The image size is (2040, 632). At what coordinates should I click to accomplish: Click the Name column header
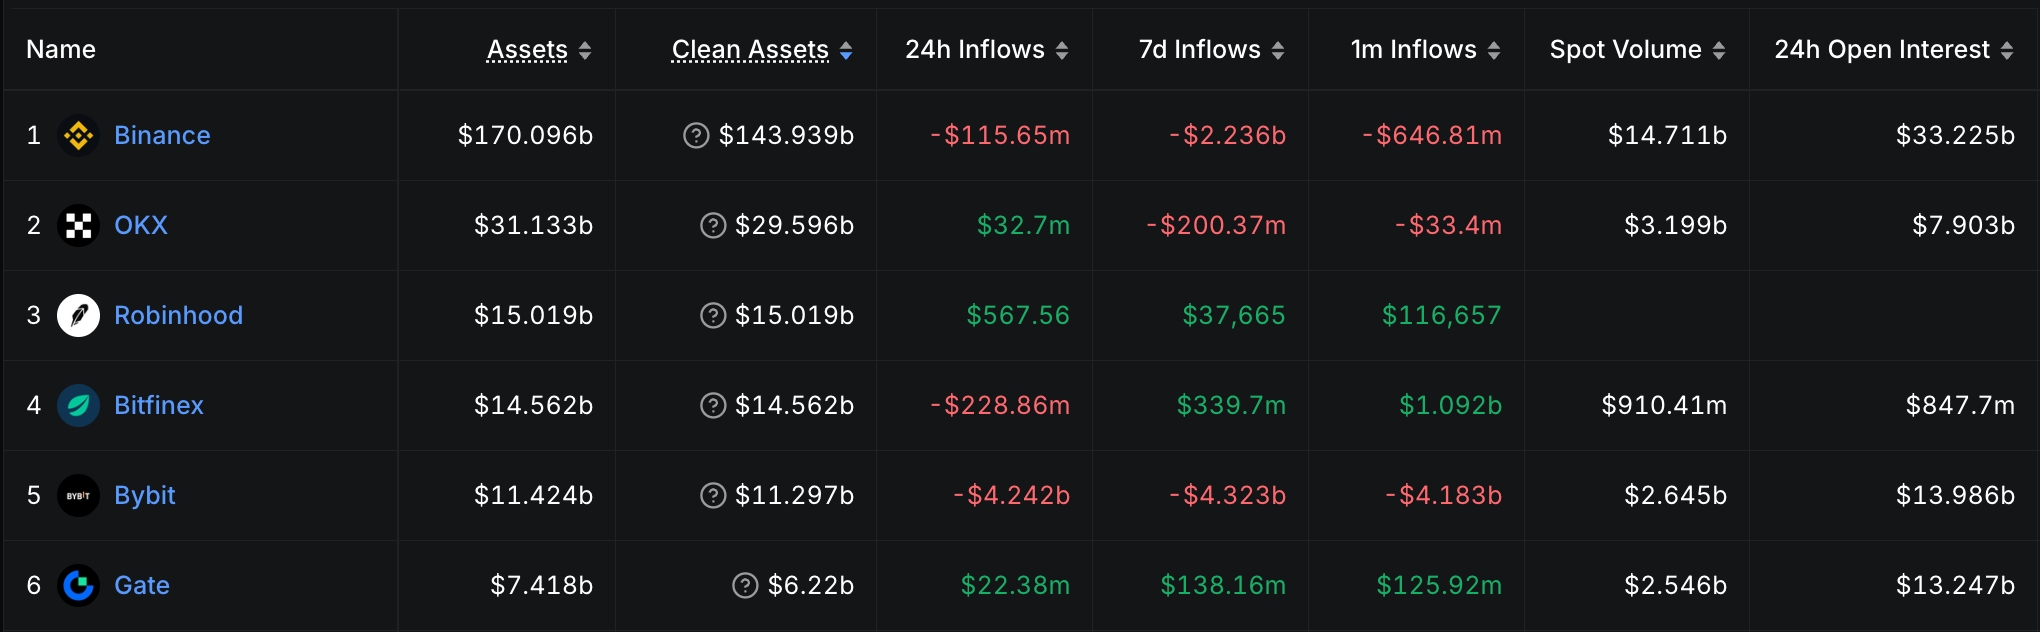[61, 50]
